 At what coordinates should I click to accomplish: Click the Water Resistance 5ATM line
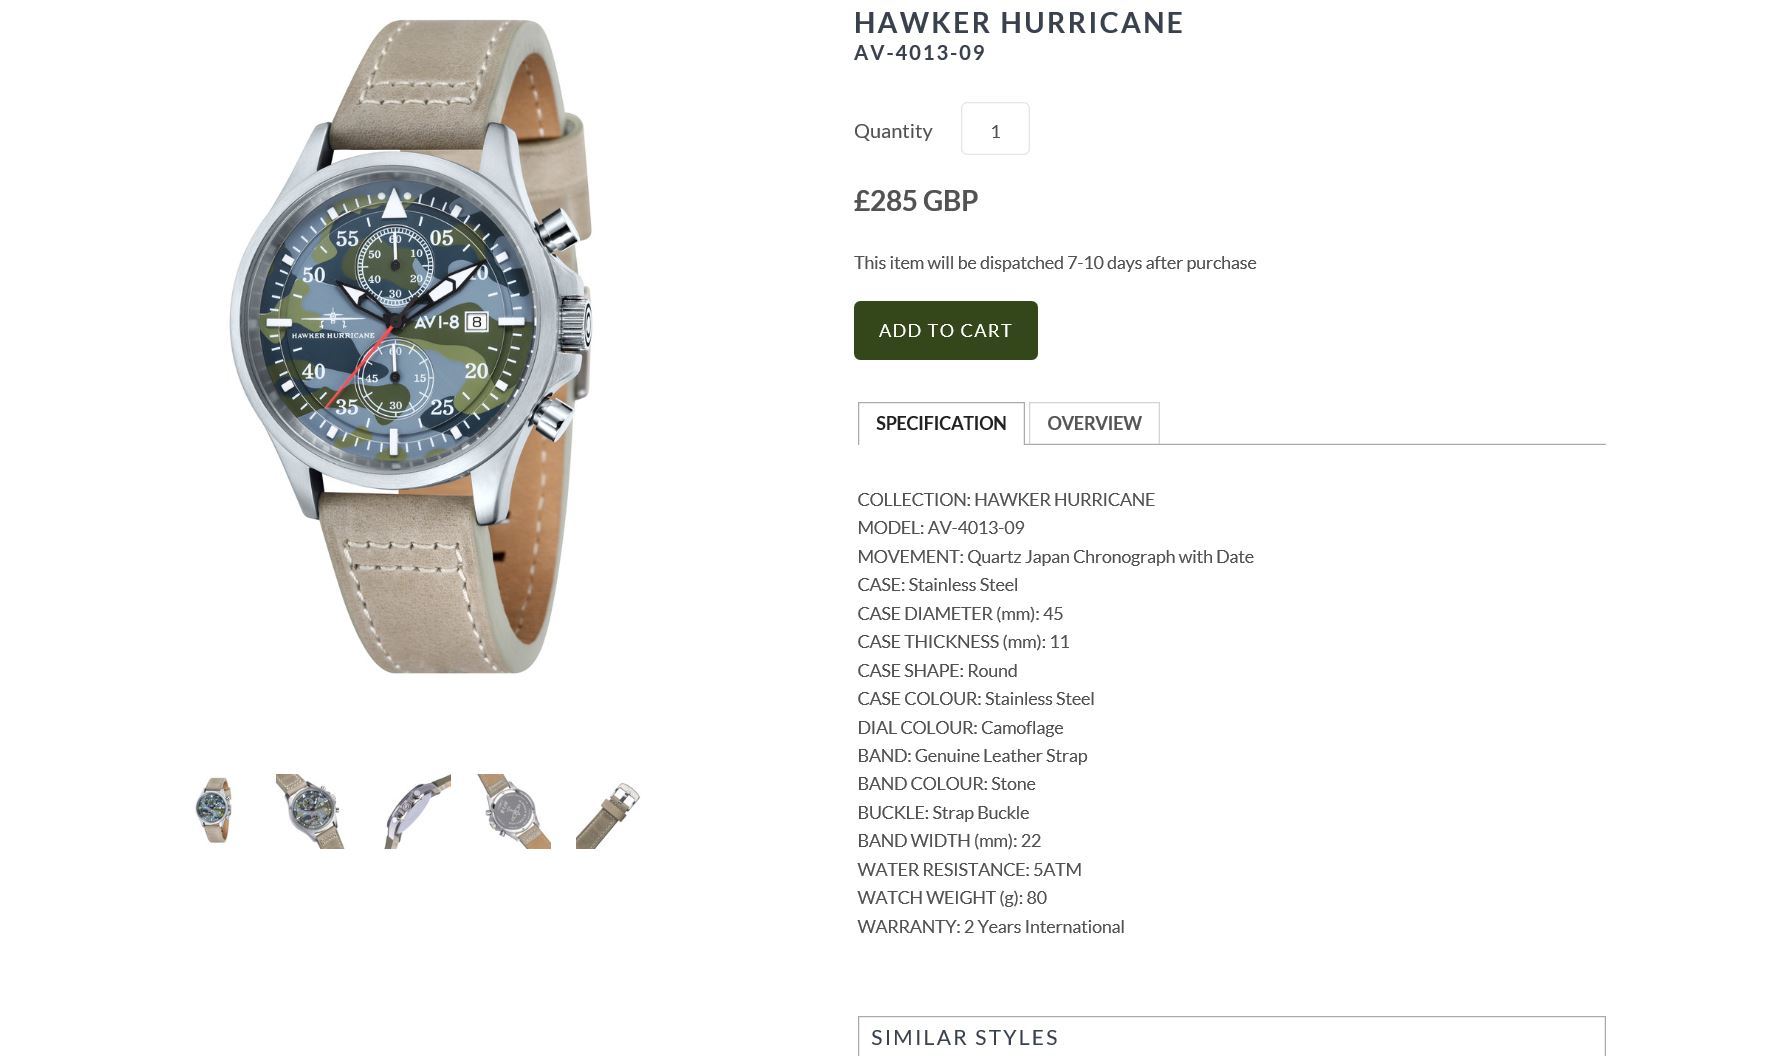tap(969, 869)
